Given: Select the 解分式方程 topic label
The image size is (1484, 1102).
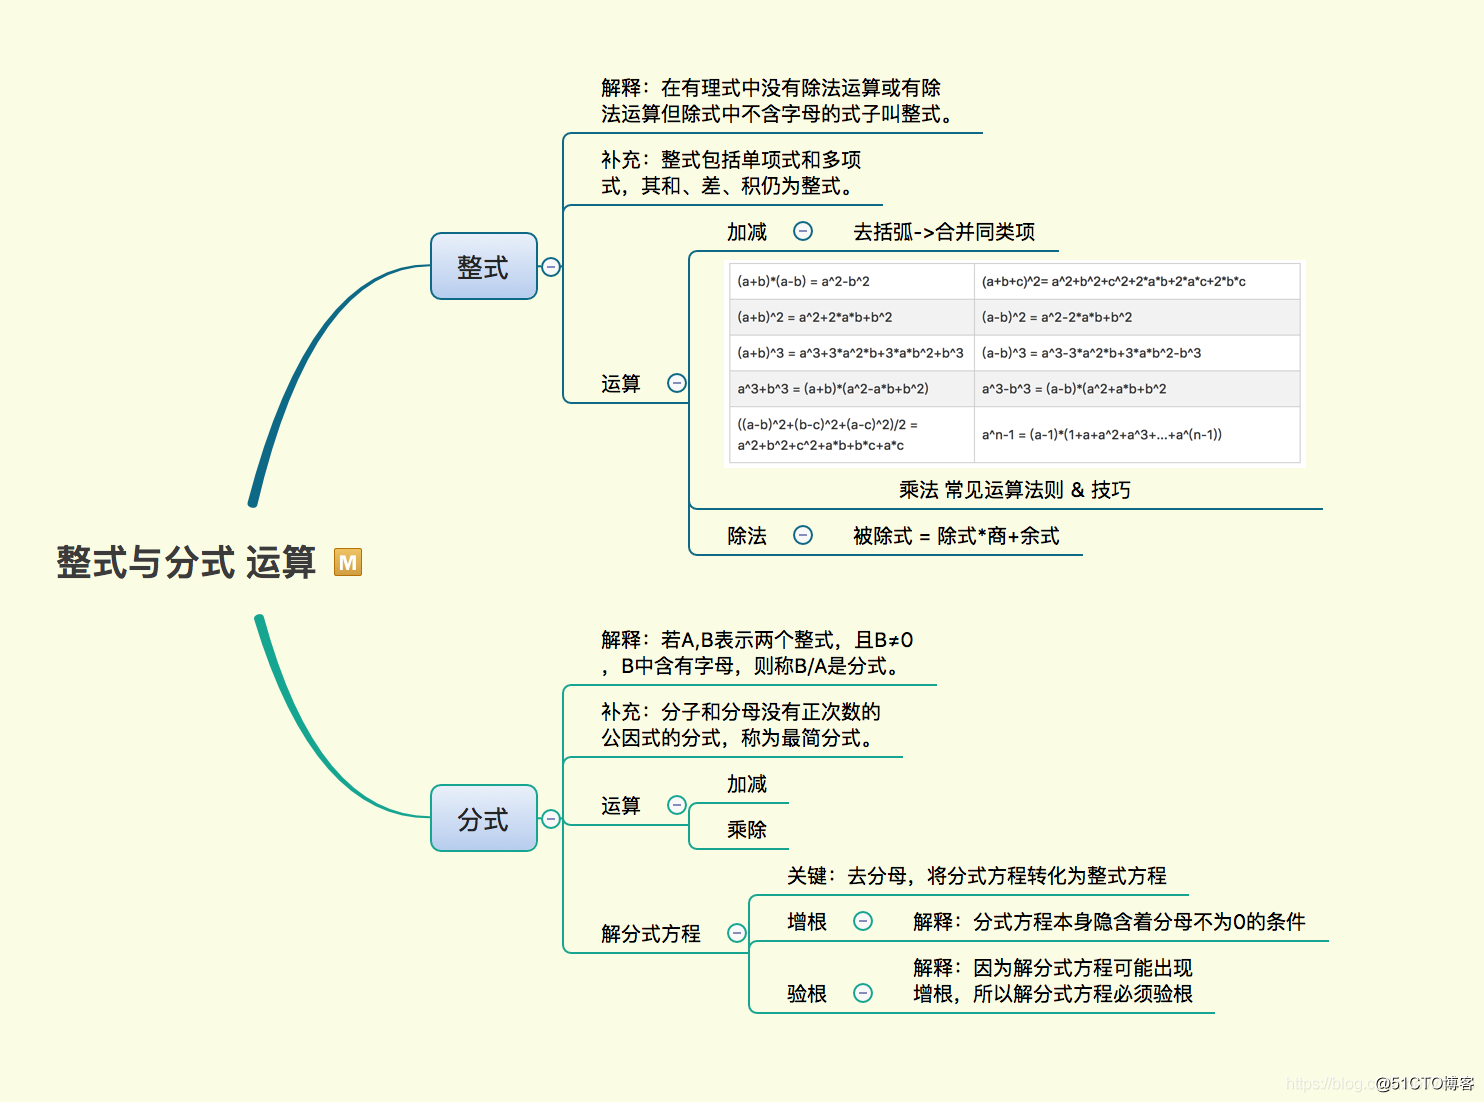Looking at the screenshot, I should (x=651, y=934).
